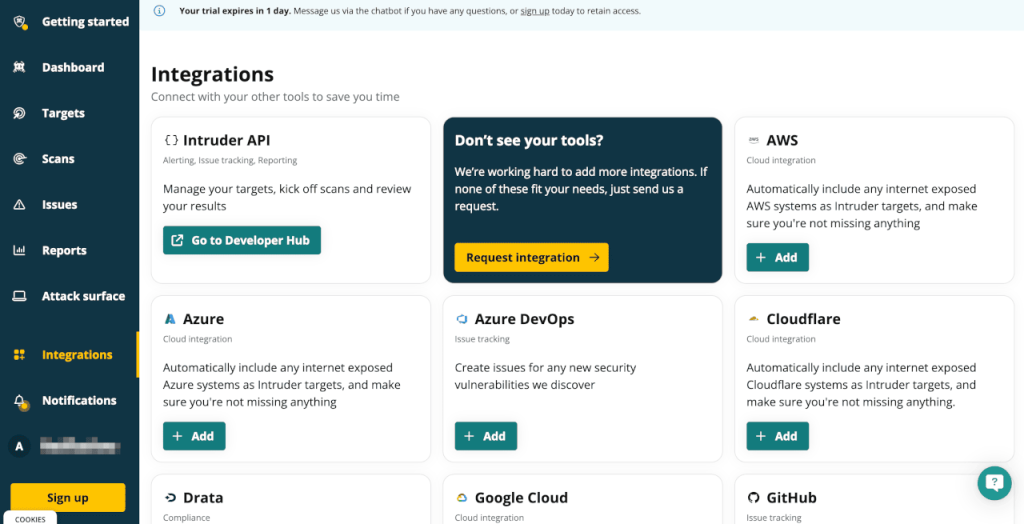The image size is (1024, 524).
Task: Click the Scans radar icon
Action: coord(20,159)
